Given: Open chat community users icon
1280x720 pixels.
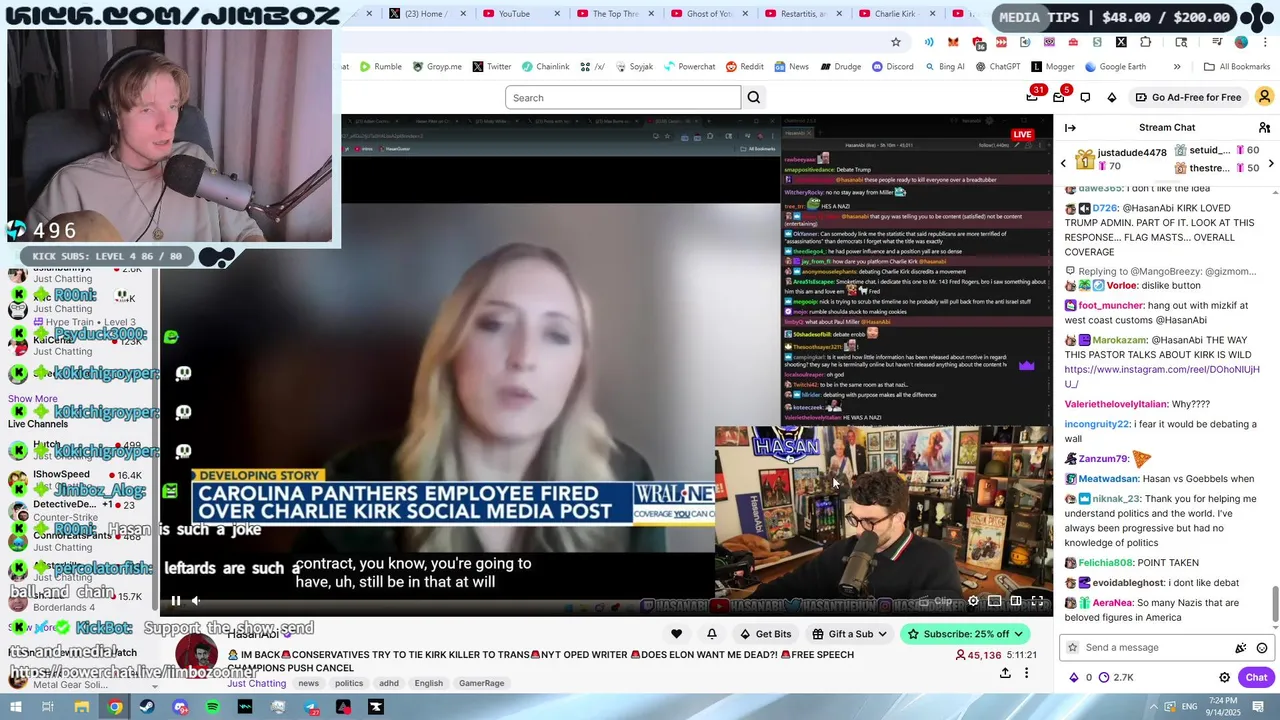Looking at the screenshot, I should click(1264, 128).
